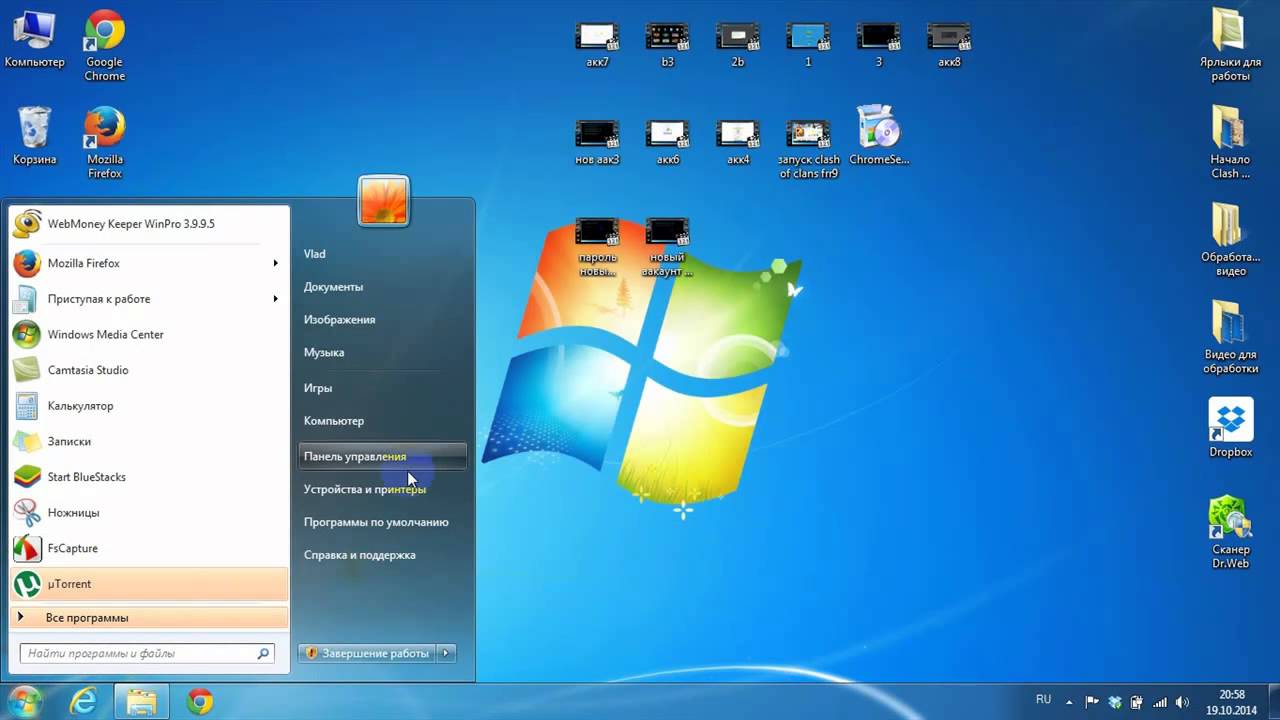Launch FsCapture from Start menu
This screenshot has height=720, width=1280.
(x=149, y=548)
